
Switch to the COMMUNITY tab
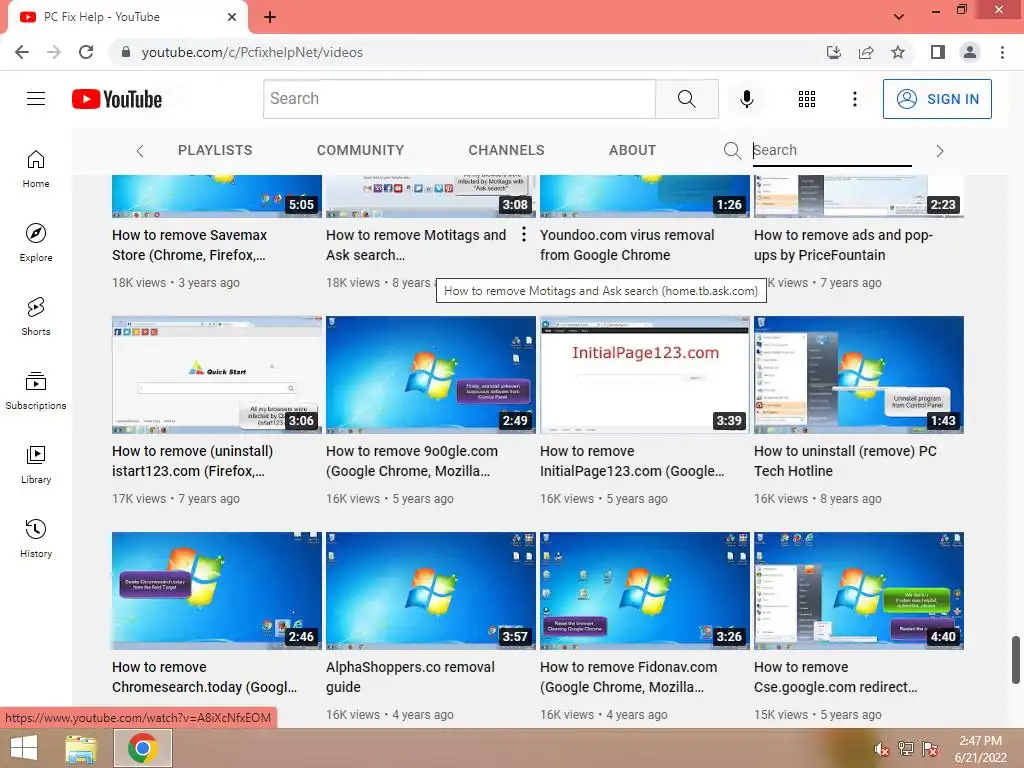tap(360, 150)
